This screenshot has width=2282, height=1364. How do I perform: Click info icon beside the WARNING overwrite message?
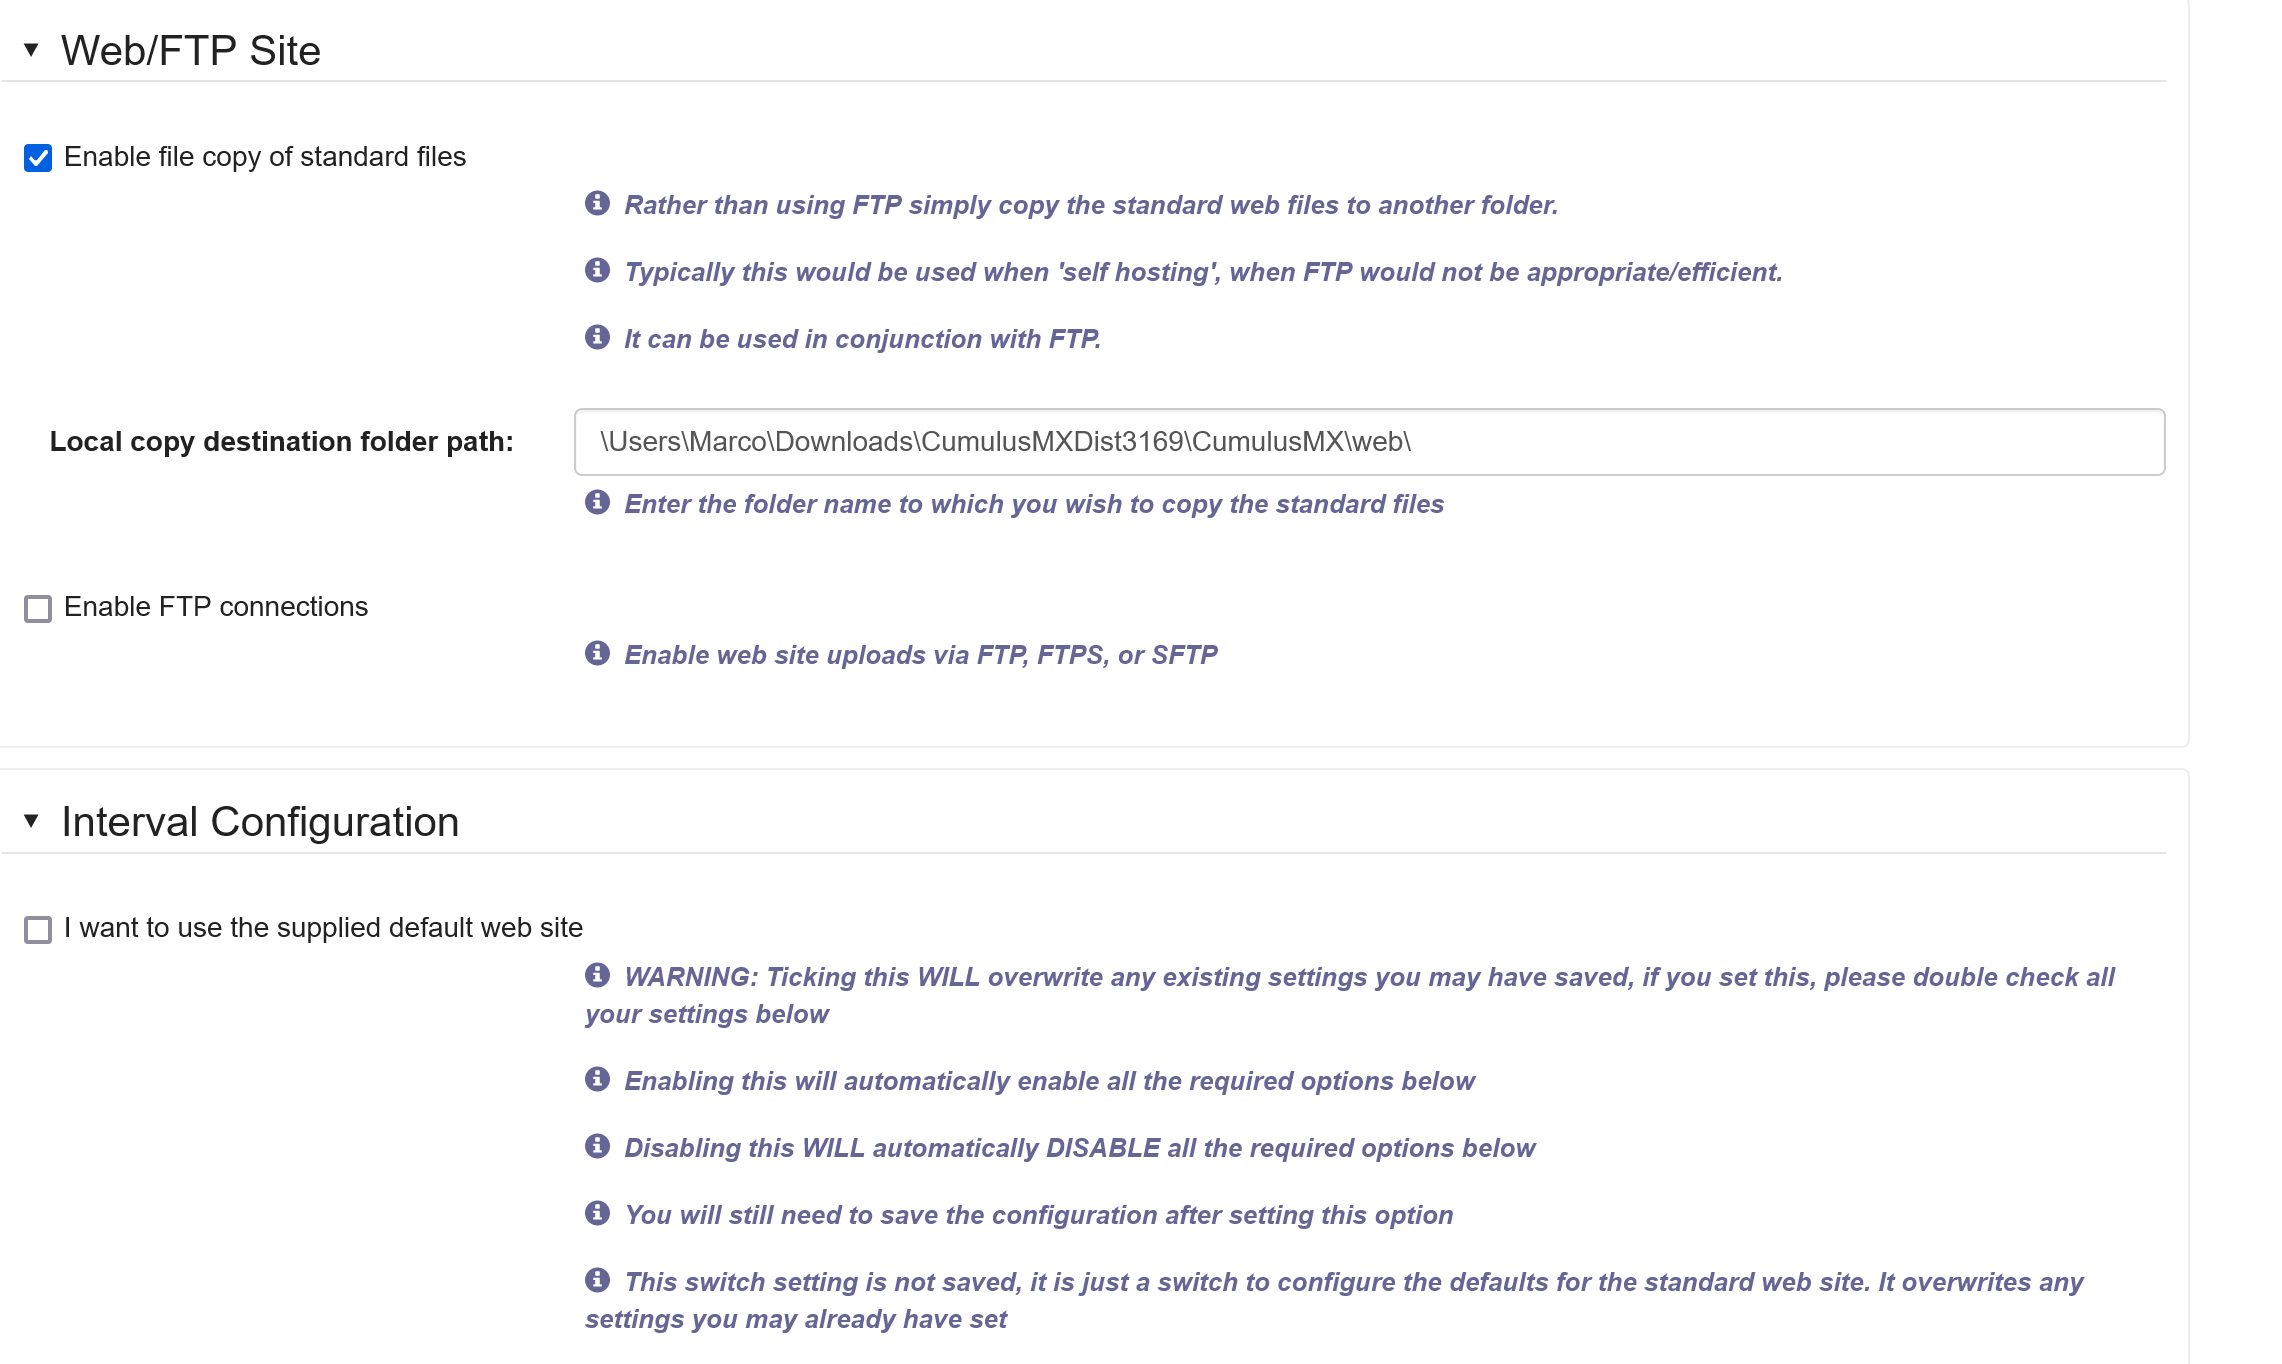(597, 975)
